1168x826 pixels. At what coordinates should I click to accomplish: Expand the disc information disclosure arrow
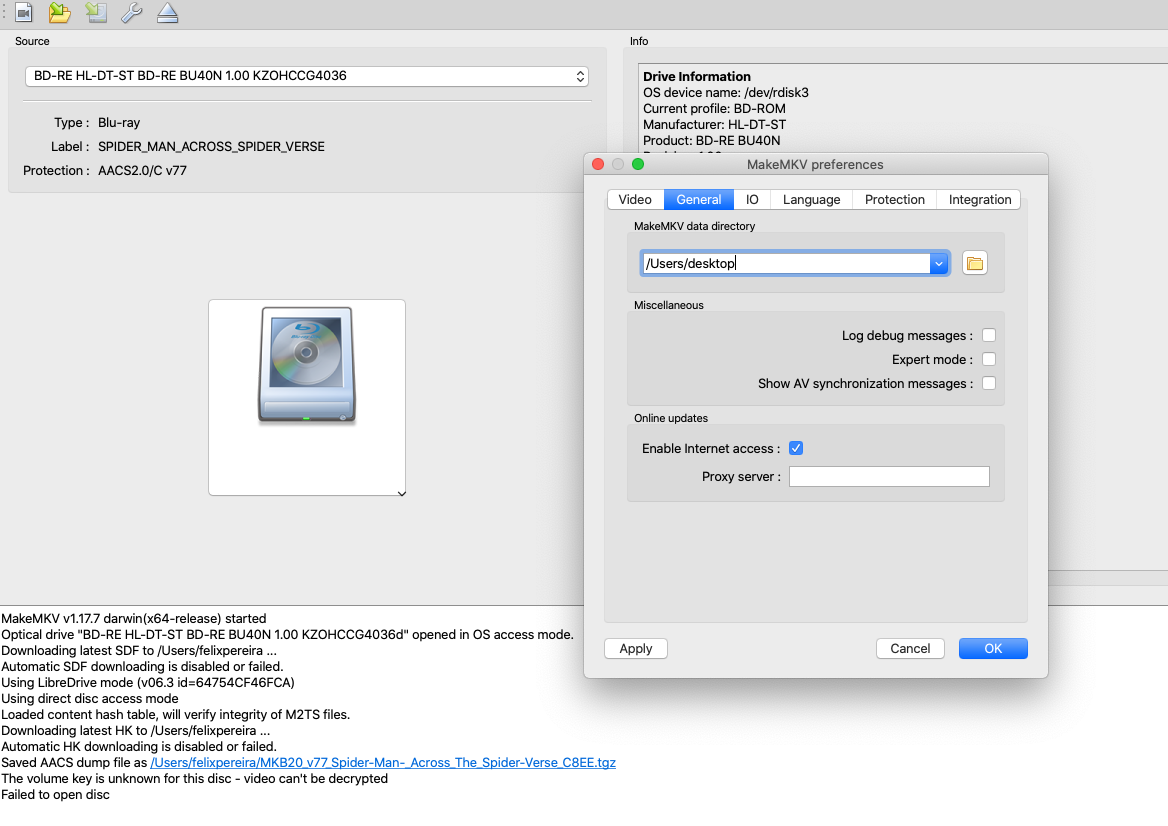401,493
